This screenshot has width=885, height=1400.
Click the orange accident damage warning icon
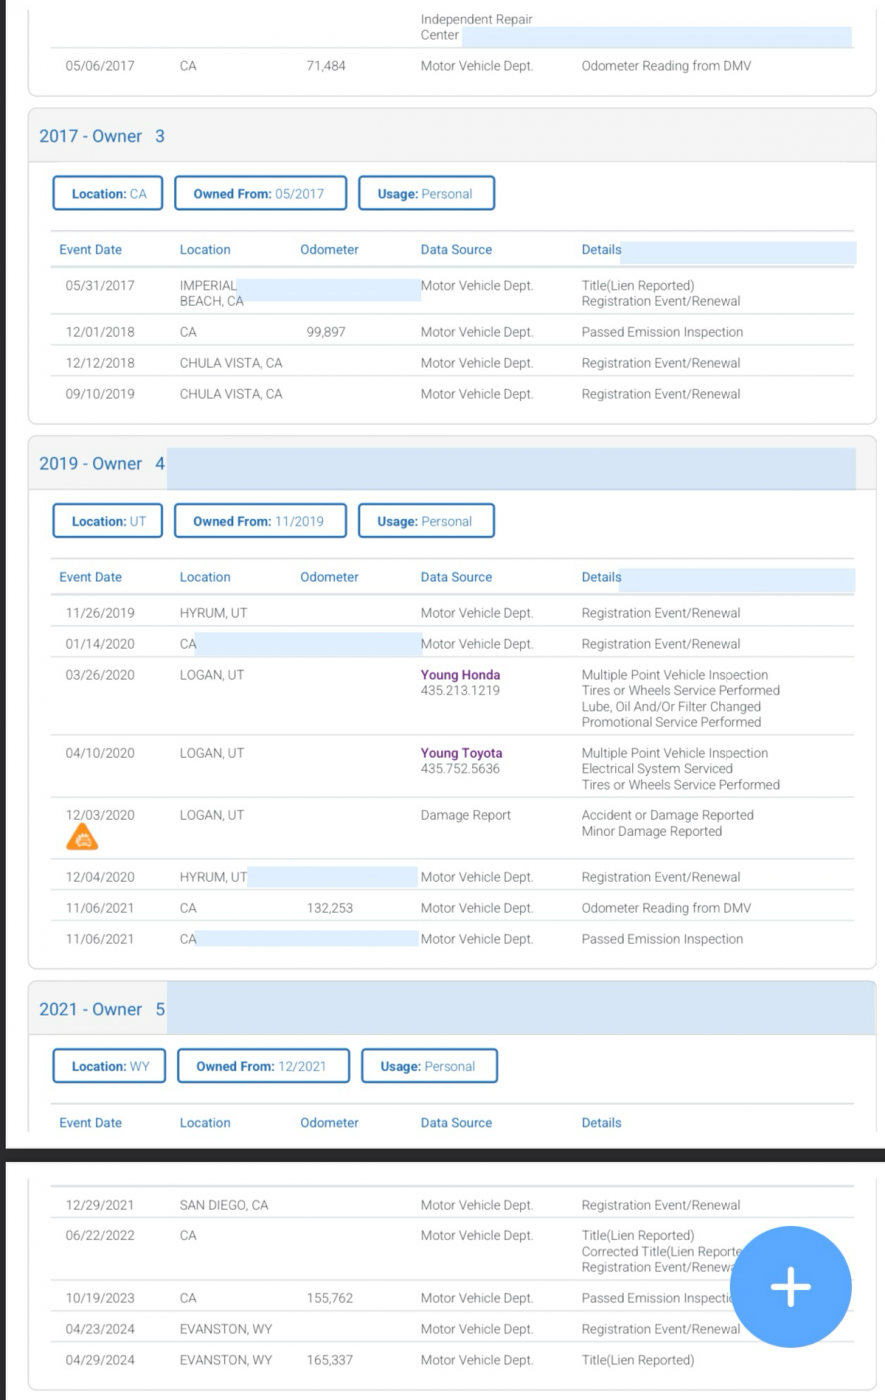click(x=82, y=836)
